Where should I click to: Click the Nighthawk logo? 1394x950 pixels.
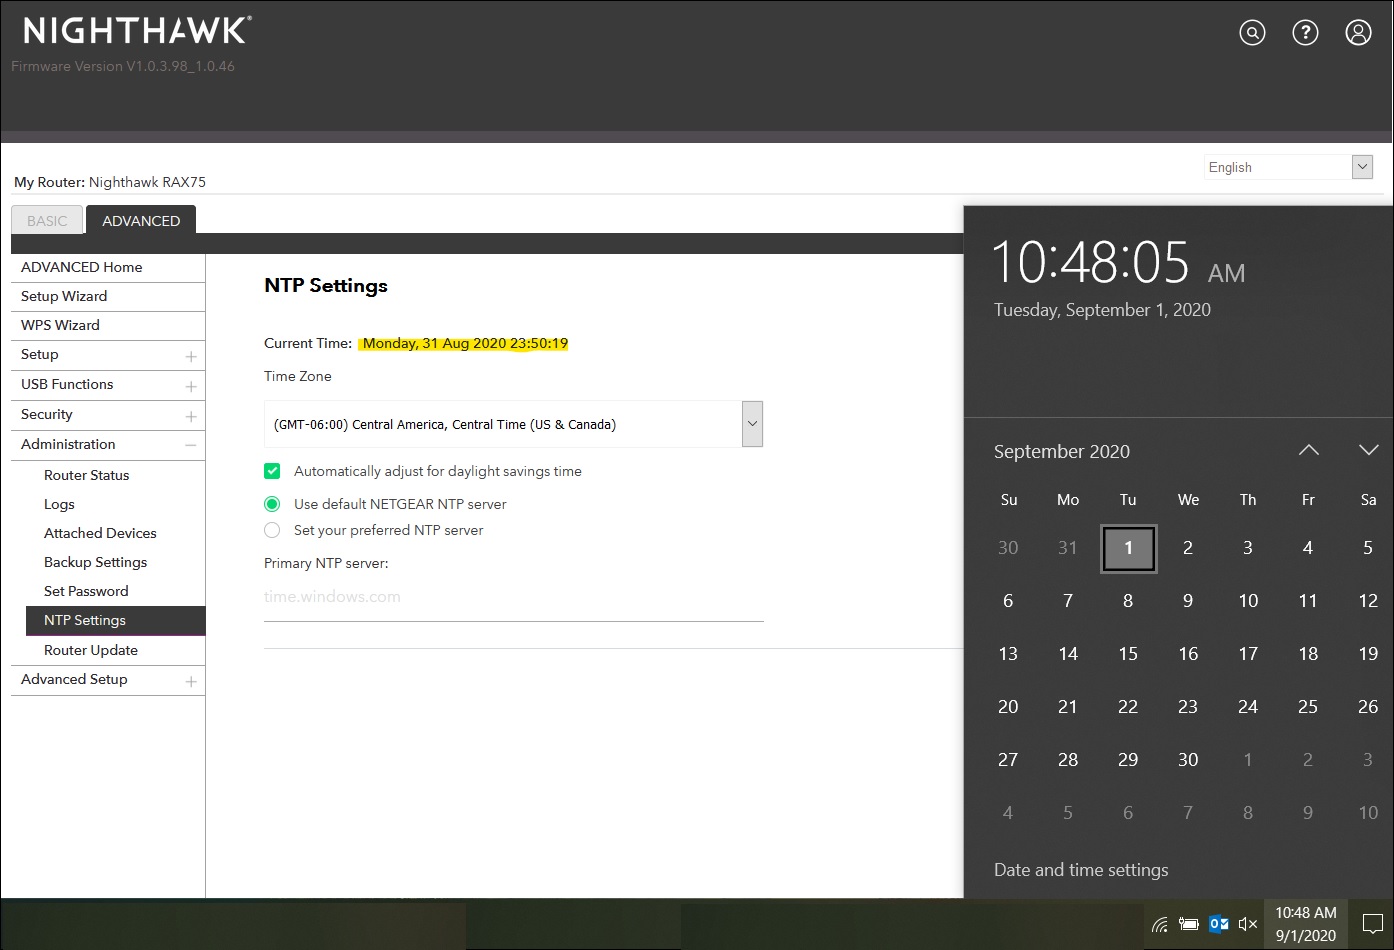(x=136, y=31)
